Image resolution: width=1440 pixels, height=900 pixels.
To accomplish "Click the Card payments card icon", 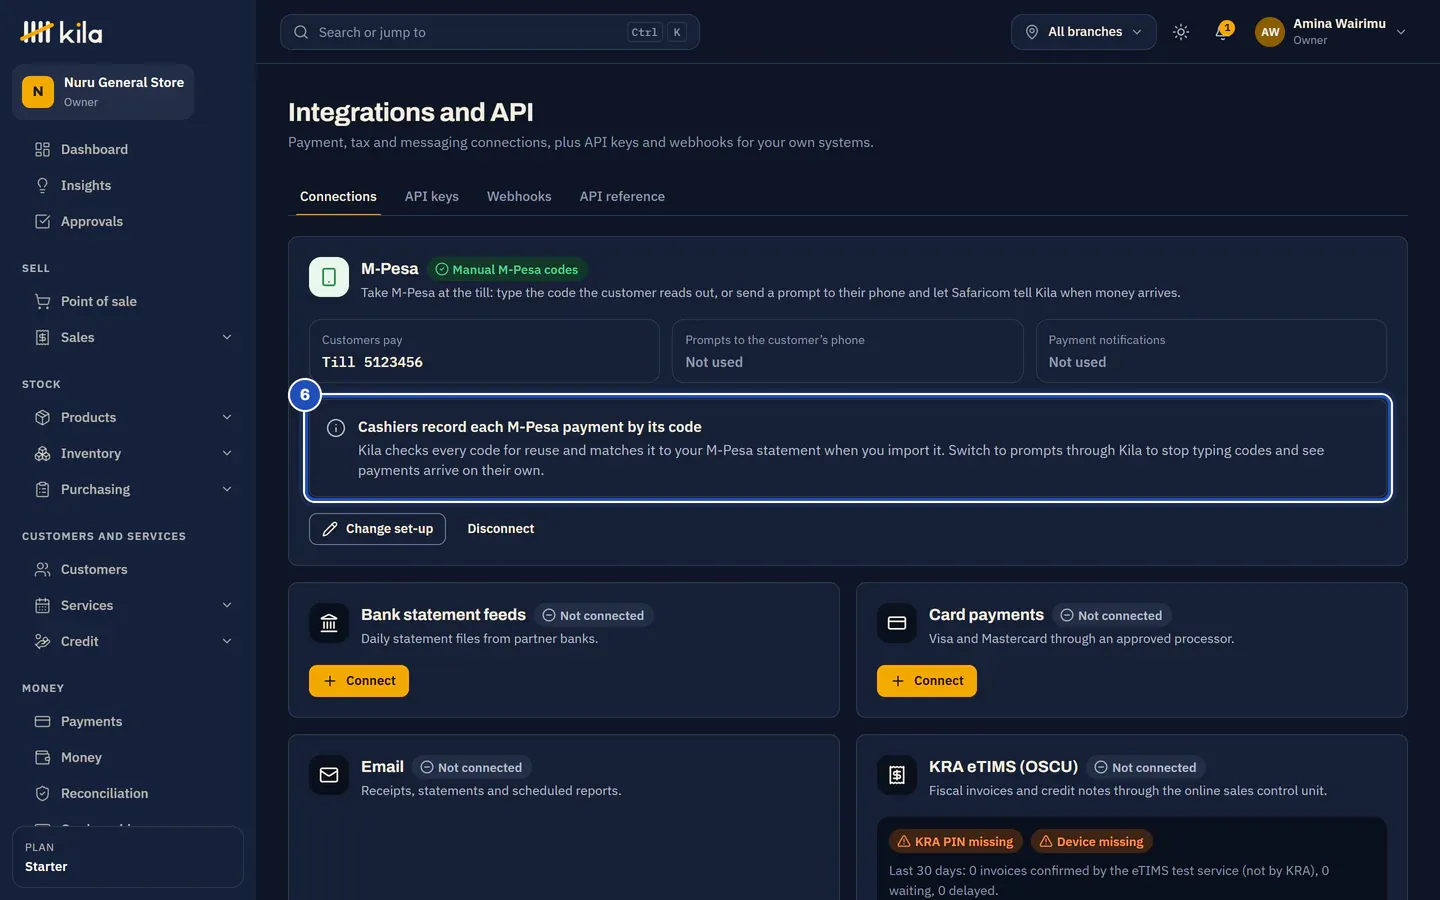I will (x=897, y=623).
